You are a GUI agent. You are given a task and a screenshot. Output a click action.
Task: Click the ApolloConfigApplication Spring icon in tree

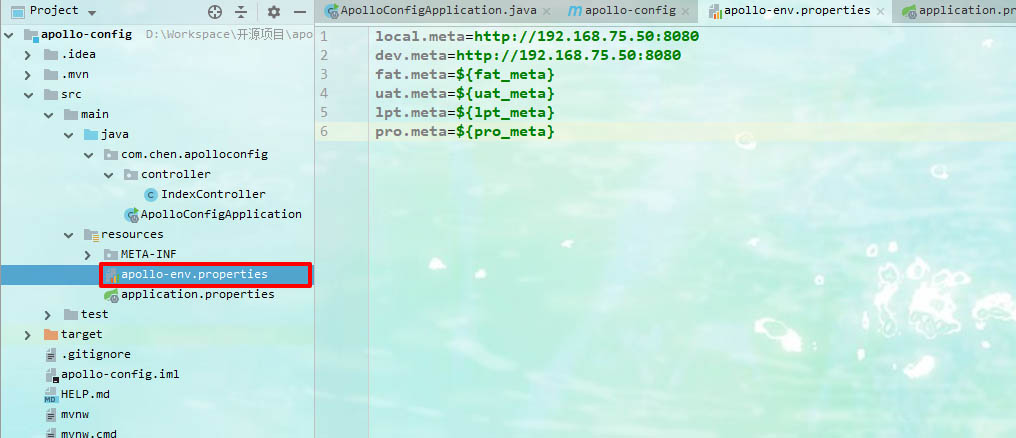coord(132,214)
